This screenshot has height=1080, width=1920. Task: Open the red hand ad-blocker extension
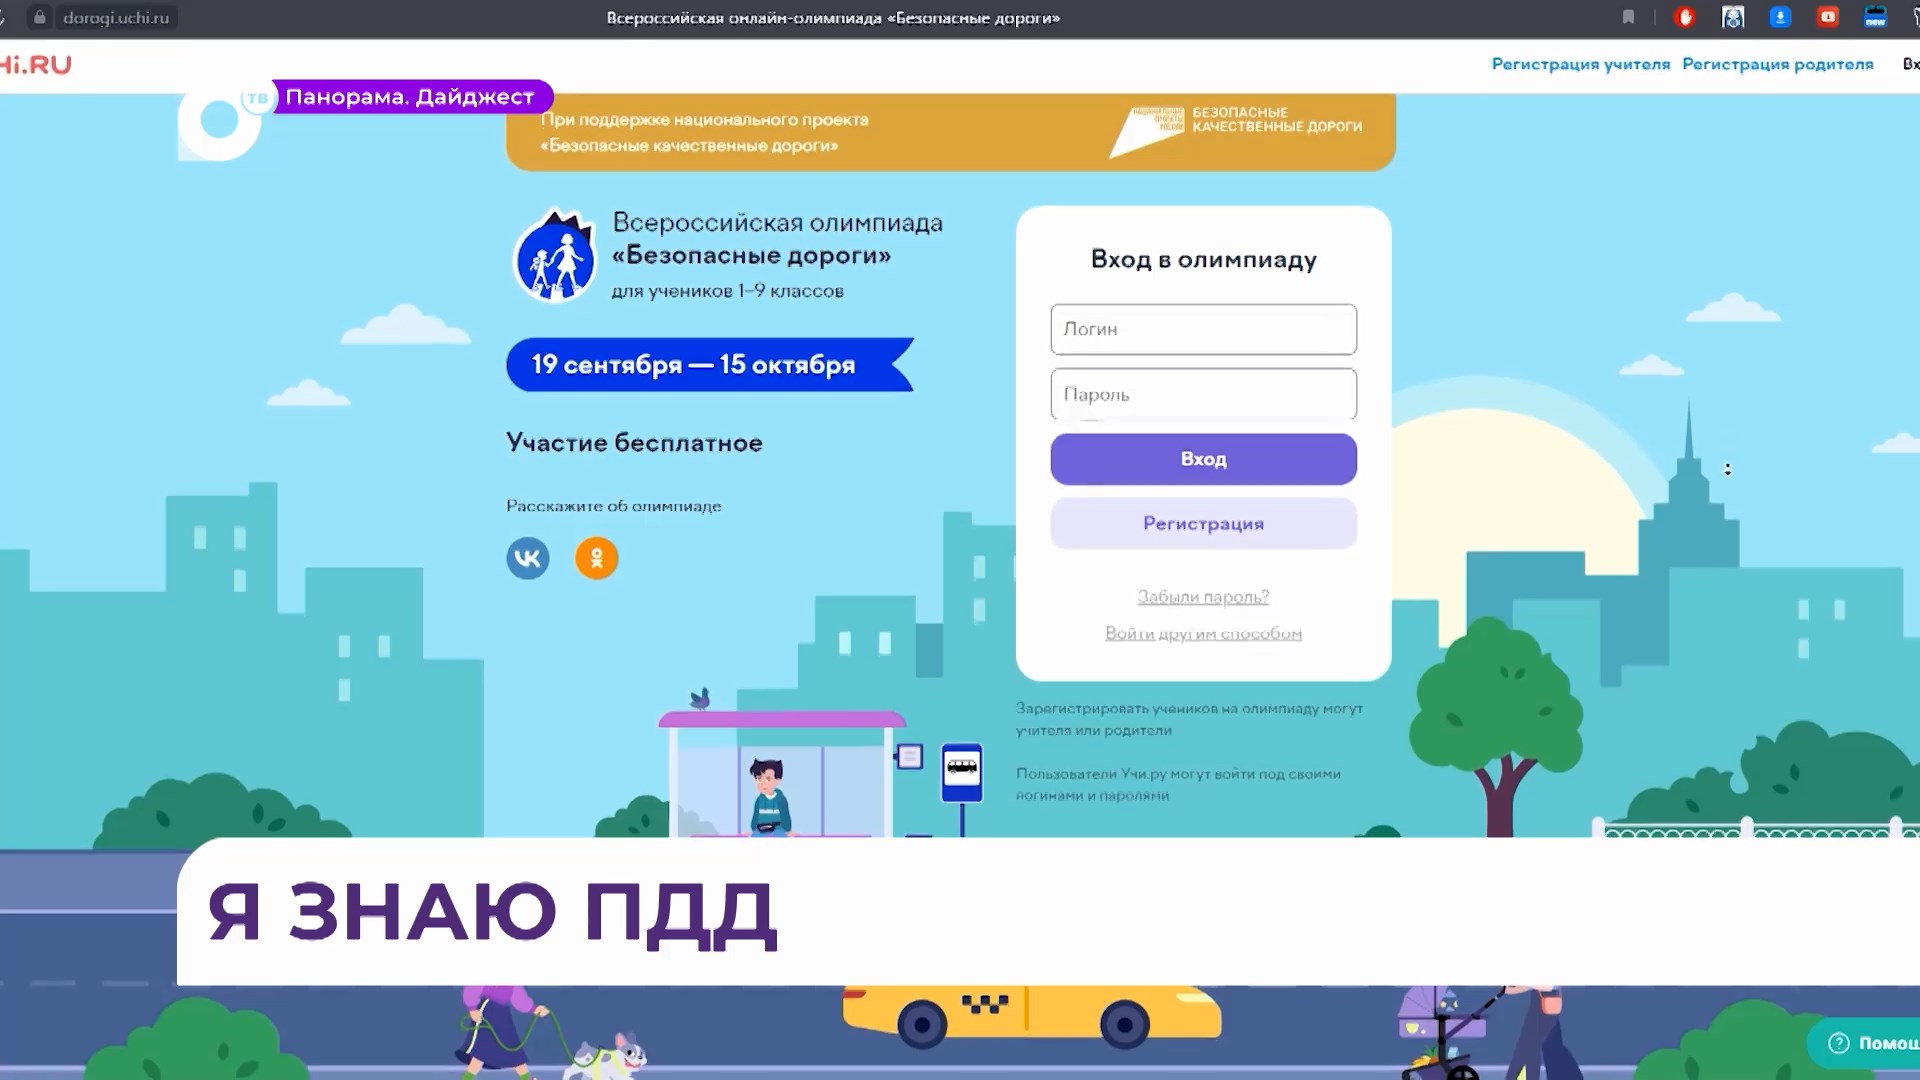[1685, 17]
